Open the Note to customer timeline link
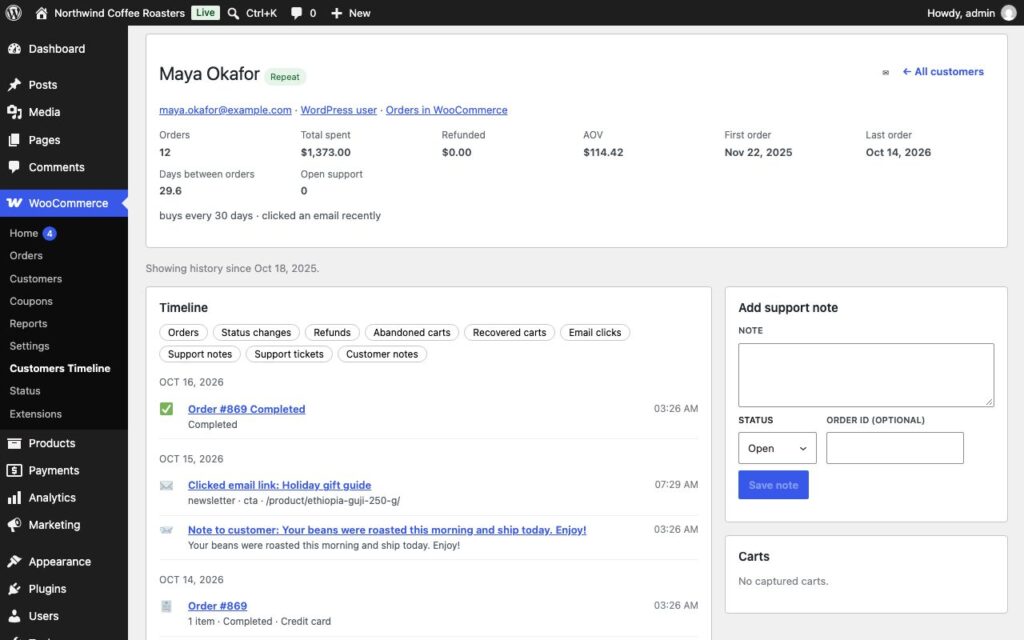The image size is (1024, 640). point(387,530)
